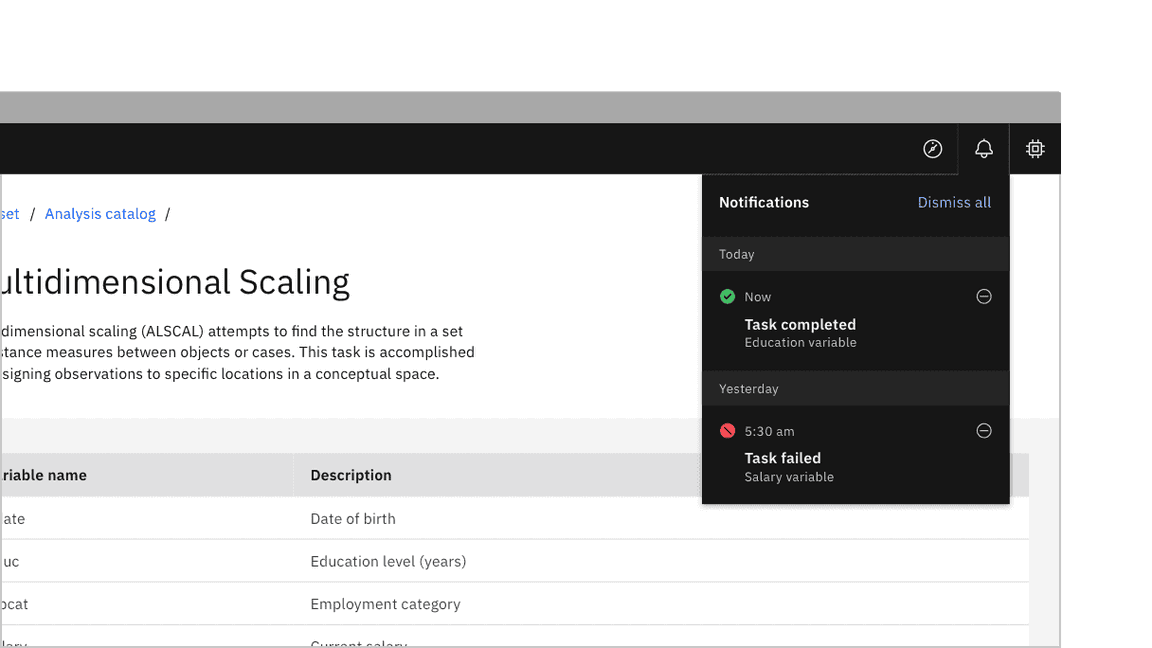Click the Salary variable notification subtitle
1152x648 pixels.
coord(789,478)
